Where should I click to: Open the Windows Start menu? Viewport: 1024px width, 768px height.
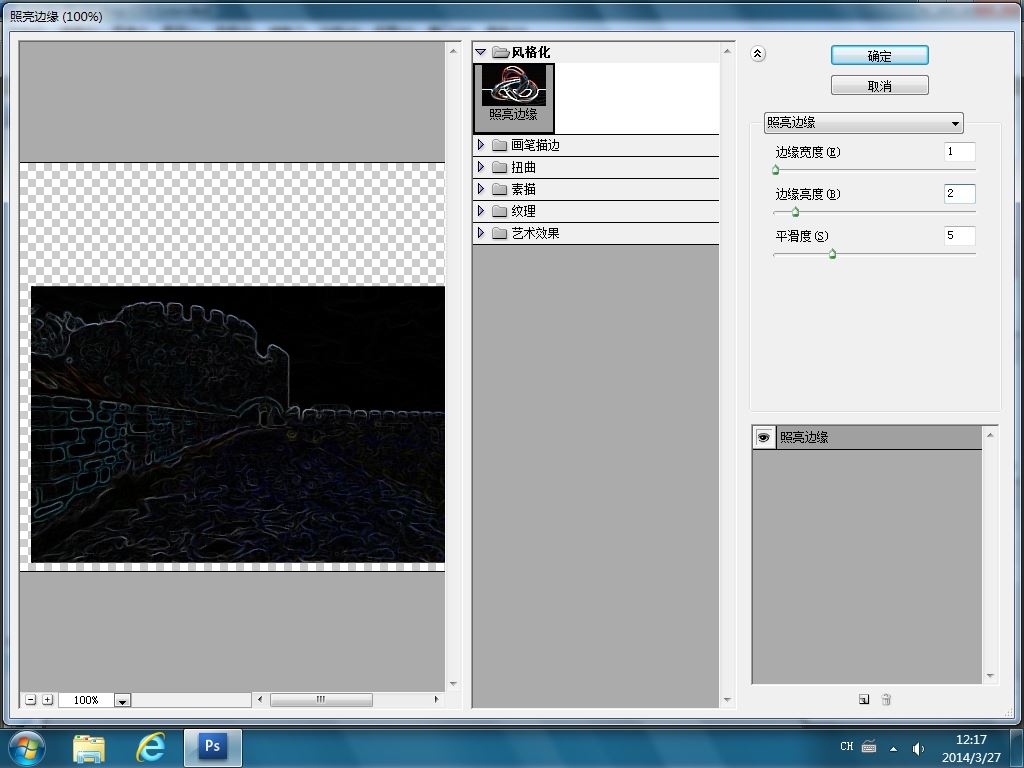[25, 747]
